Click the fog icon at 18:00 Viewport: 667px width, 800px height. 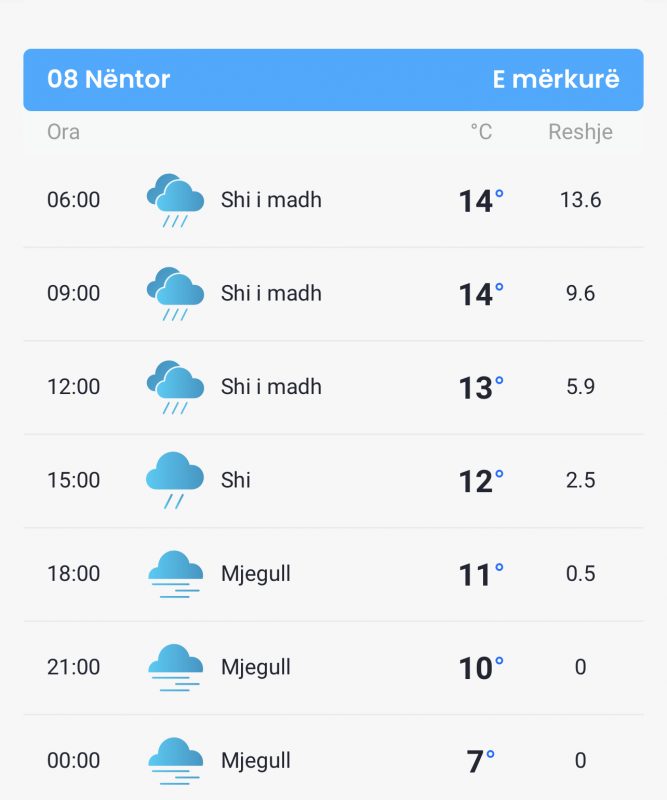[x=175, y=574]
